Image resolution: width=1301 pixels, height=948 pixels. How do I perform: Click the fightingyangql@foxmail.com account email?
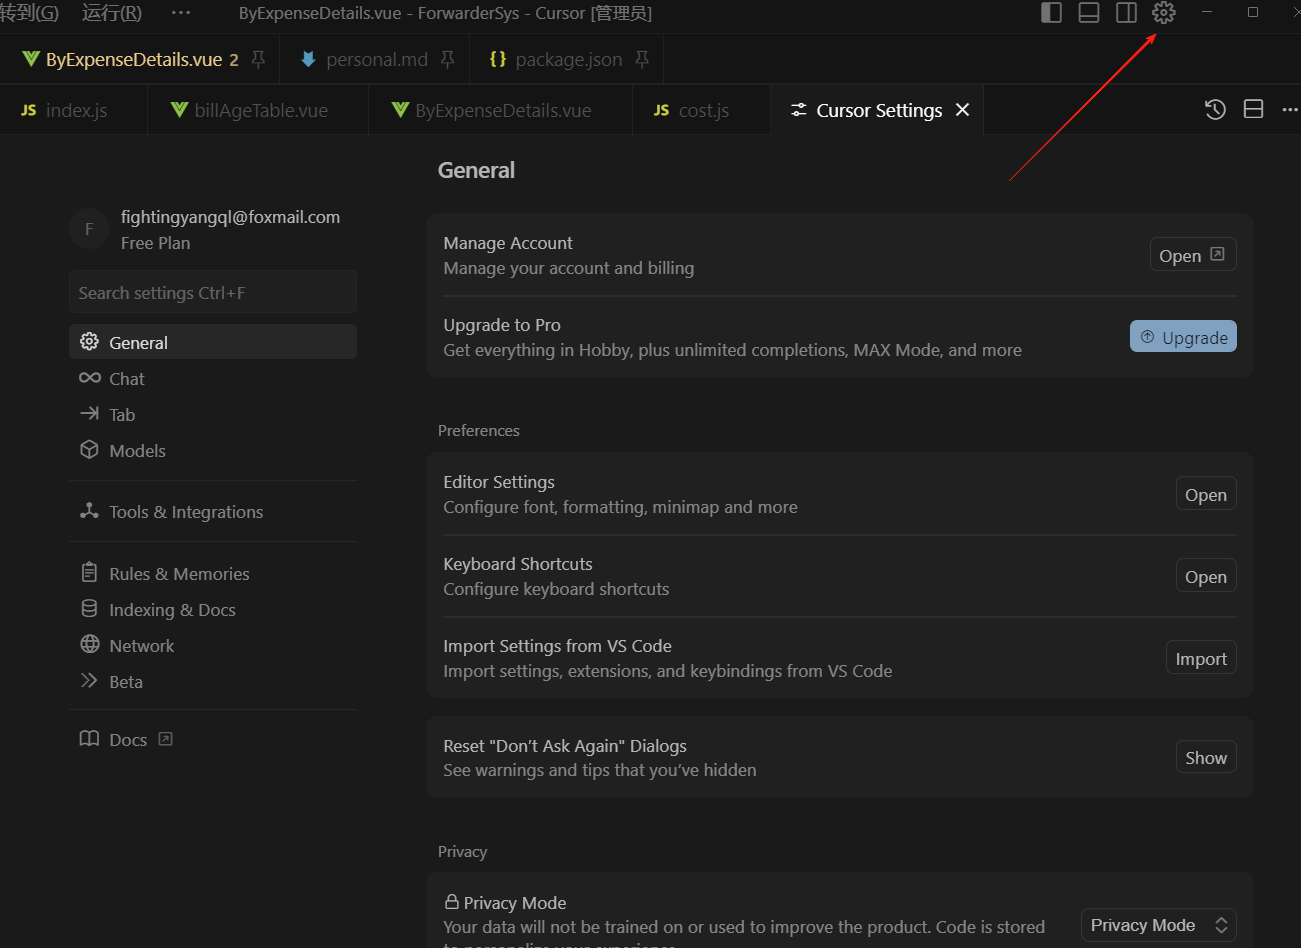[x=230, y=217]
